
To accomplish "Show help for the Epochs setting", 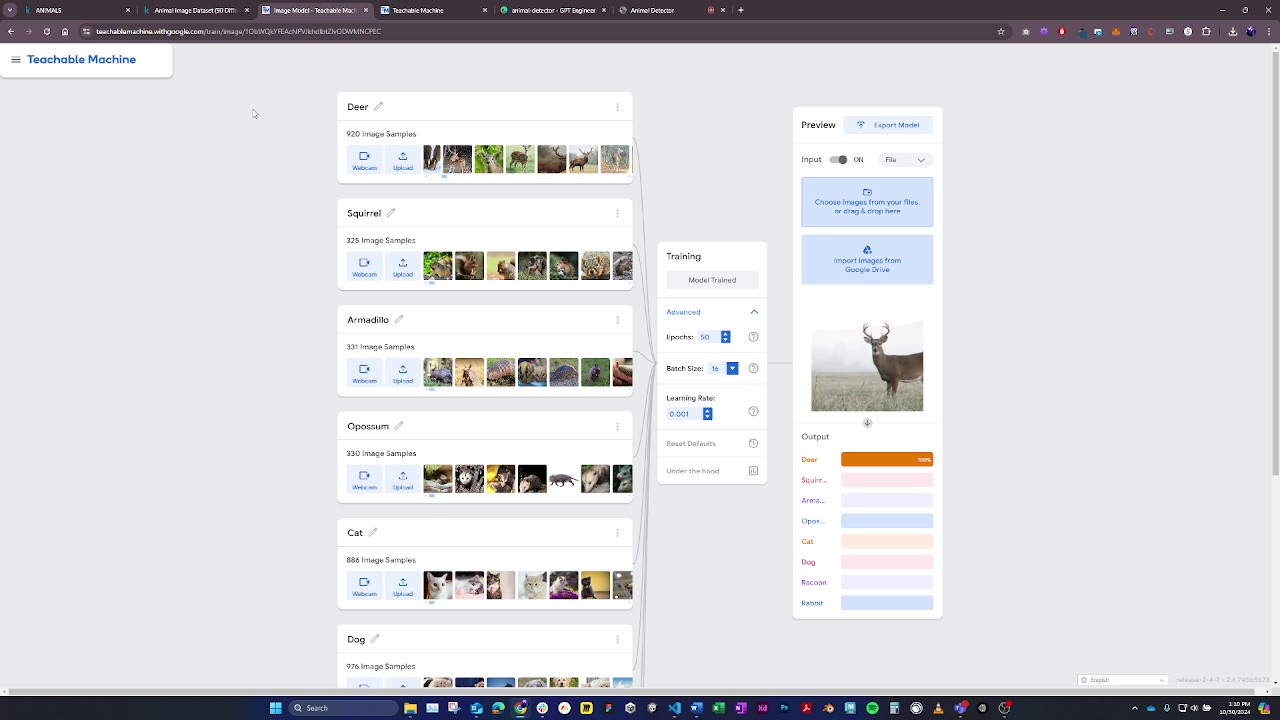I will (754, 337).
